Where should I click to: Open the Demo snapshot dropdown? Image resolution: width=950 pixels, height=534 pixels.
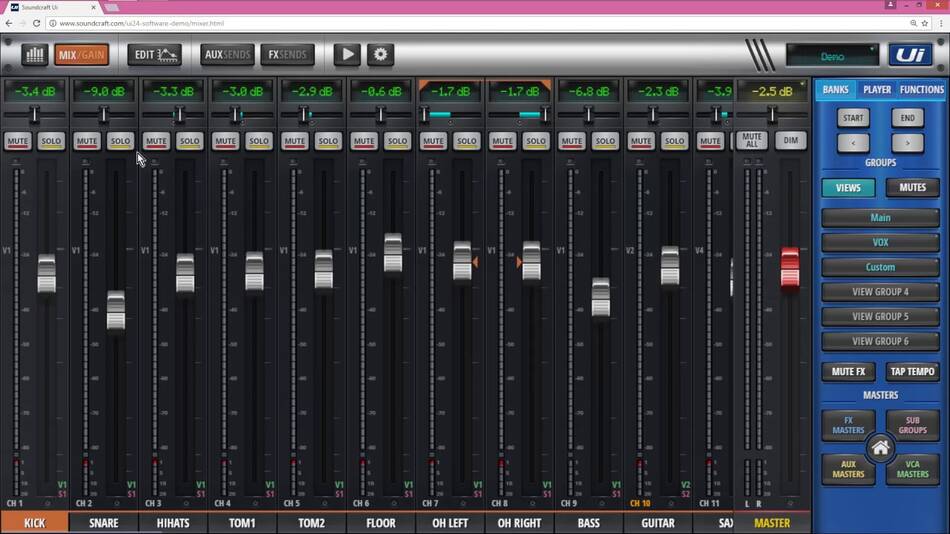click(832, 55)
